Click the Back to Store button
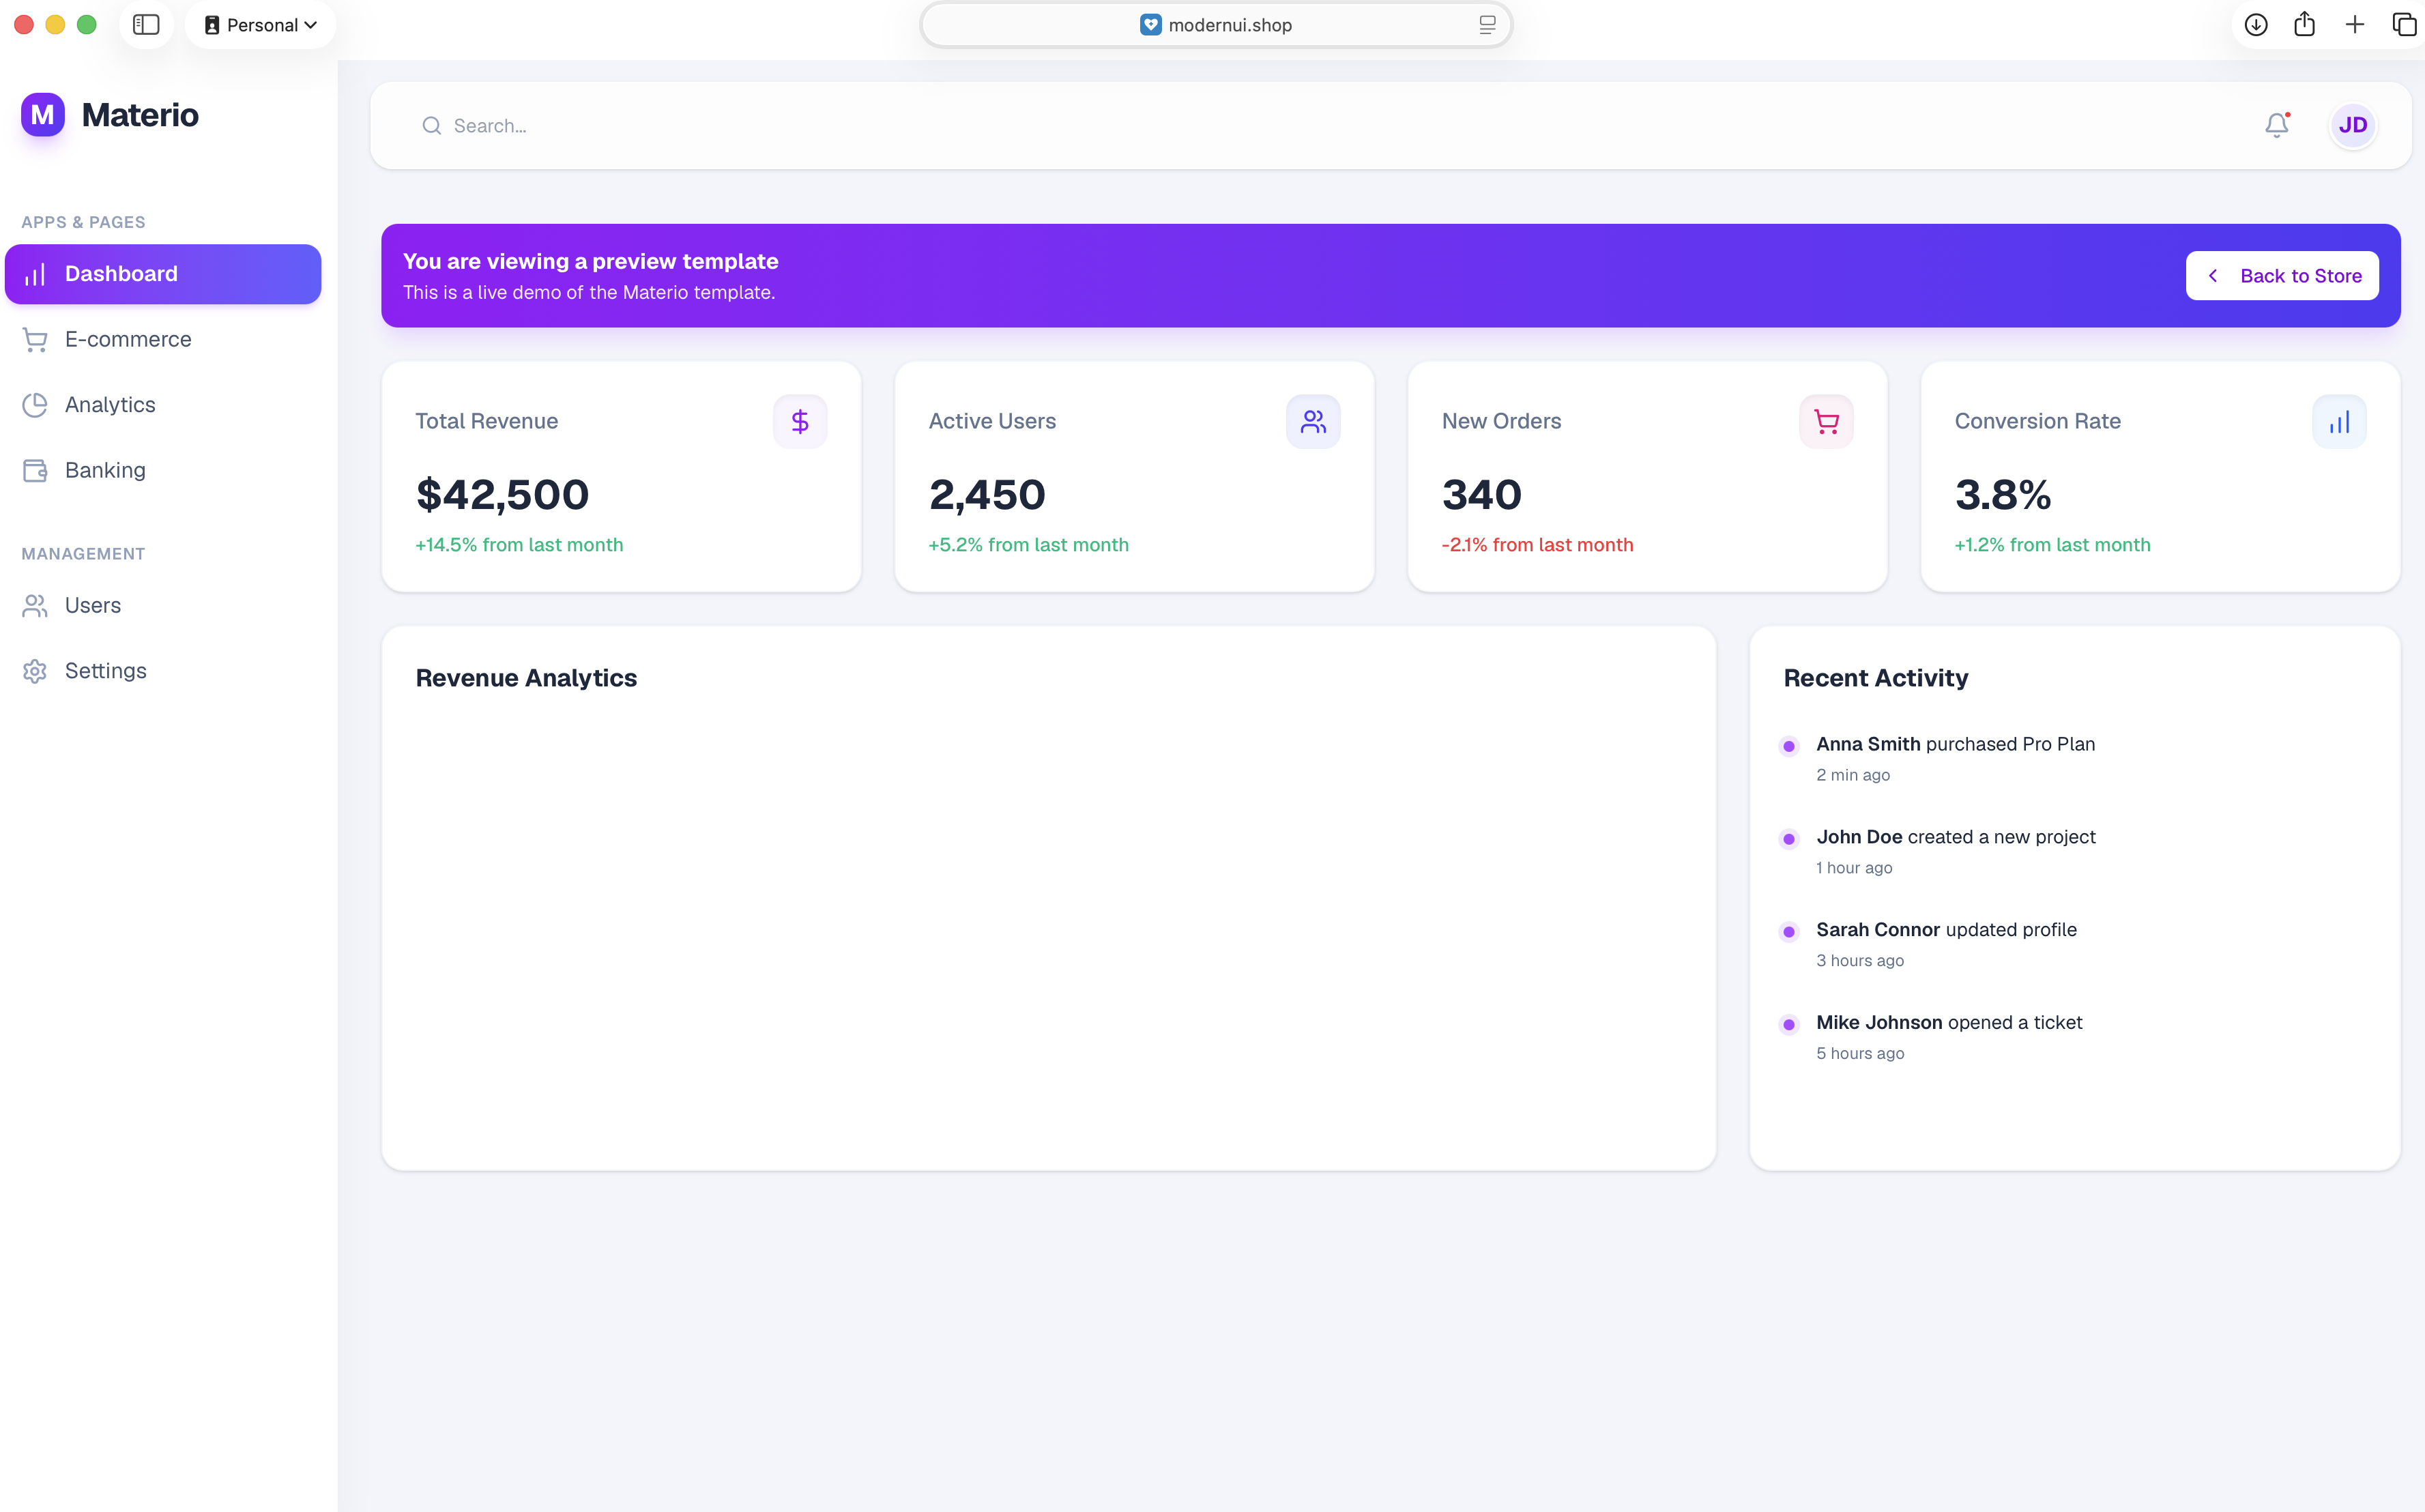2425x1512 pixels. [x=2282, y=276]
